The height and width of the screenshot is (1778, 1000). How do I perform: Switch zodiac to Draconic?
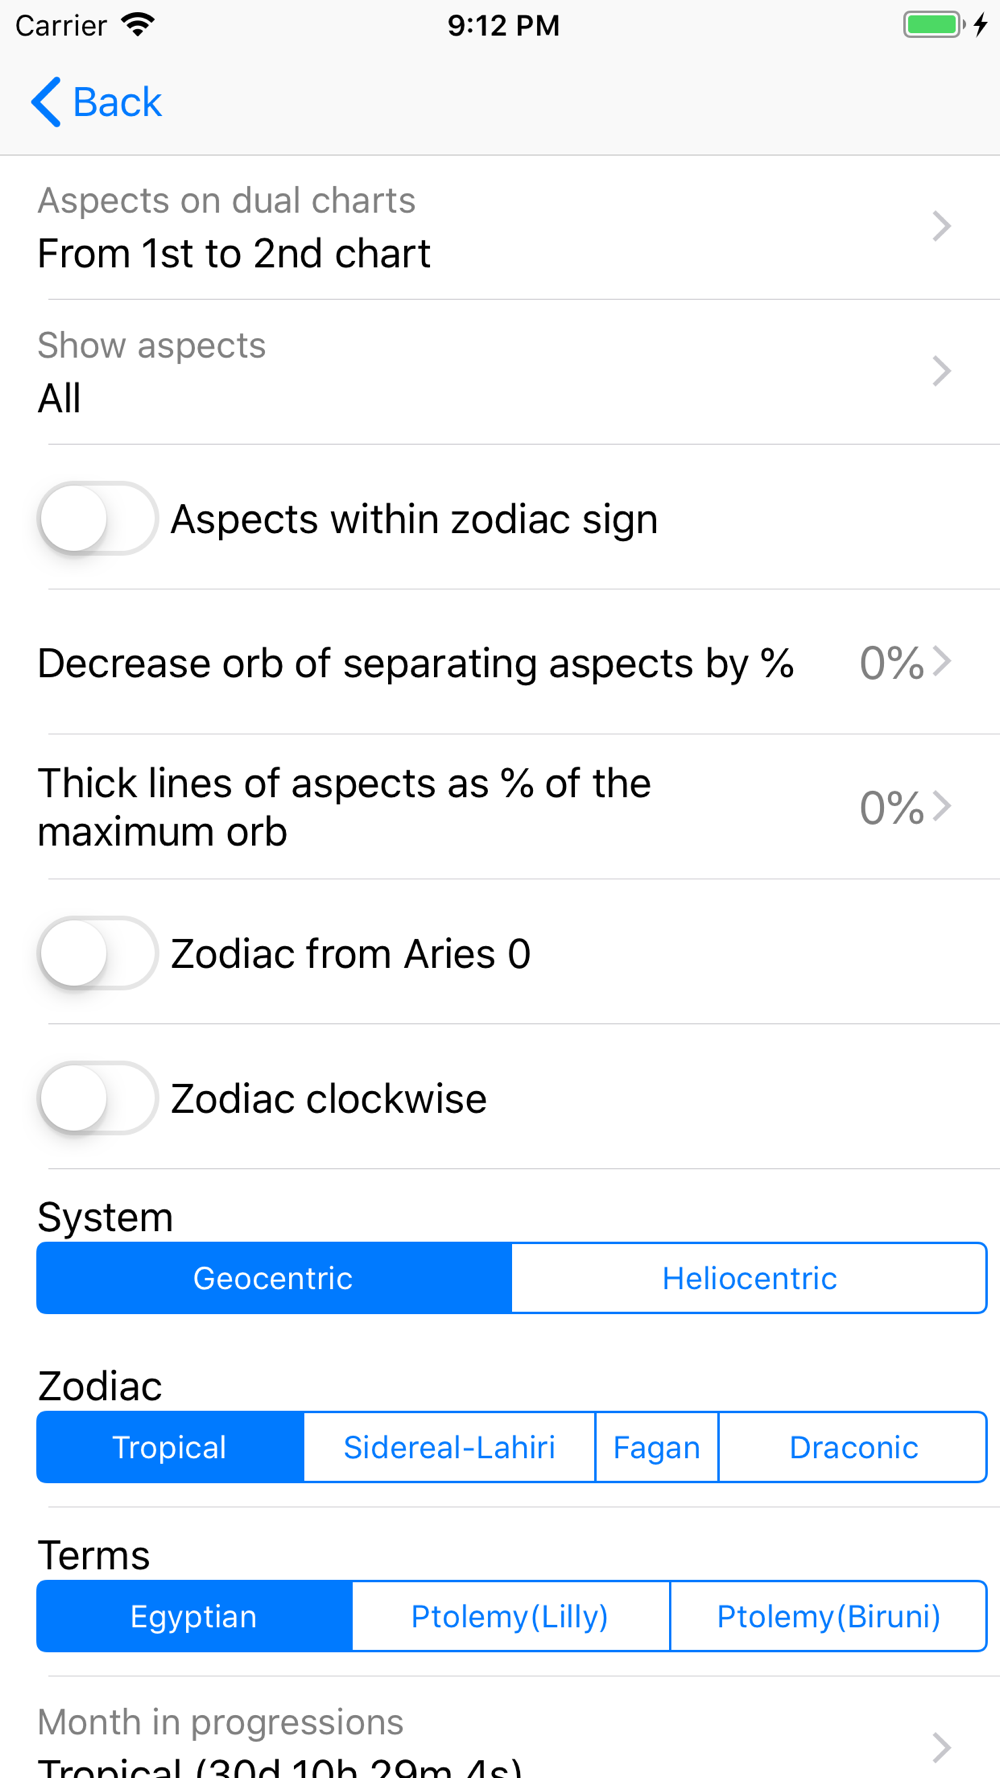(x=853, y=1447)
